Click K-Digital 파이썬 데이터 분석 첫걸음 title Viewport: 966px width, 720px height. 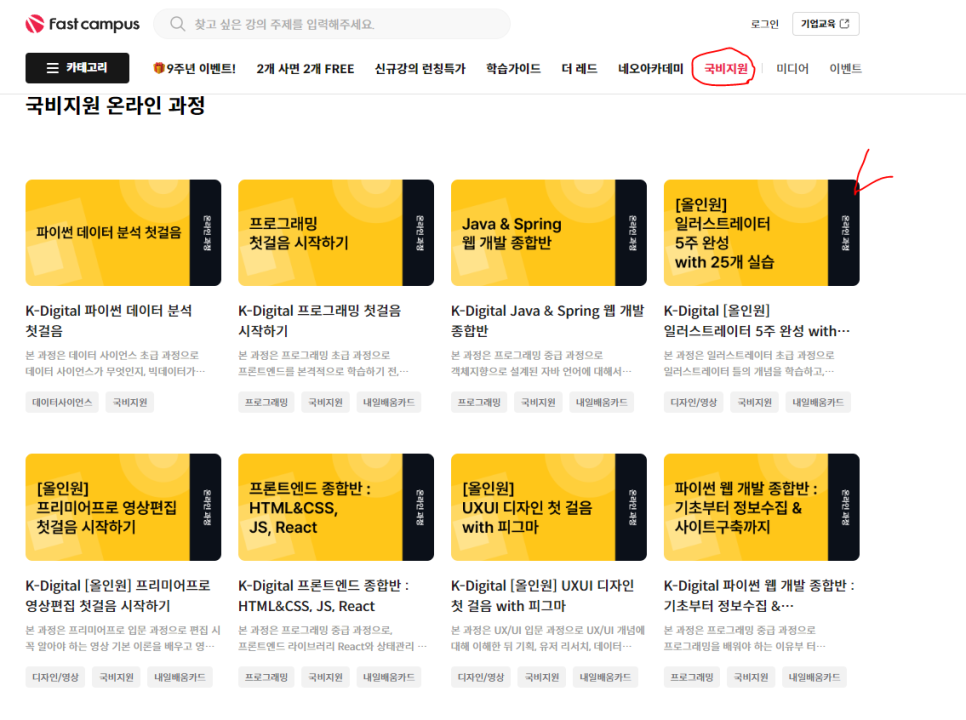point(108,320)
